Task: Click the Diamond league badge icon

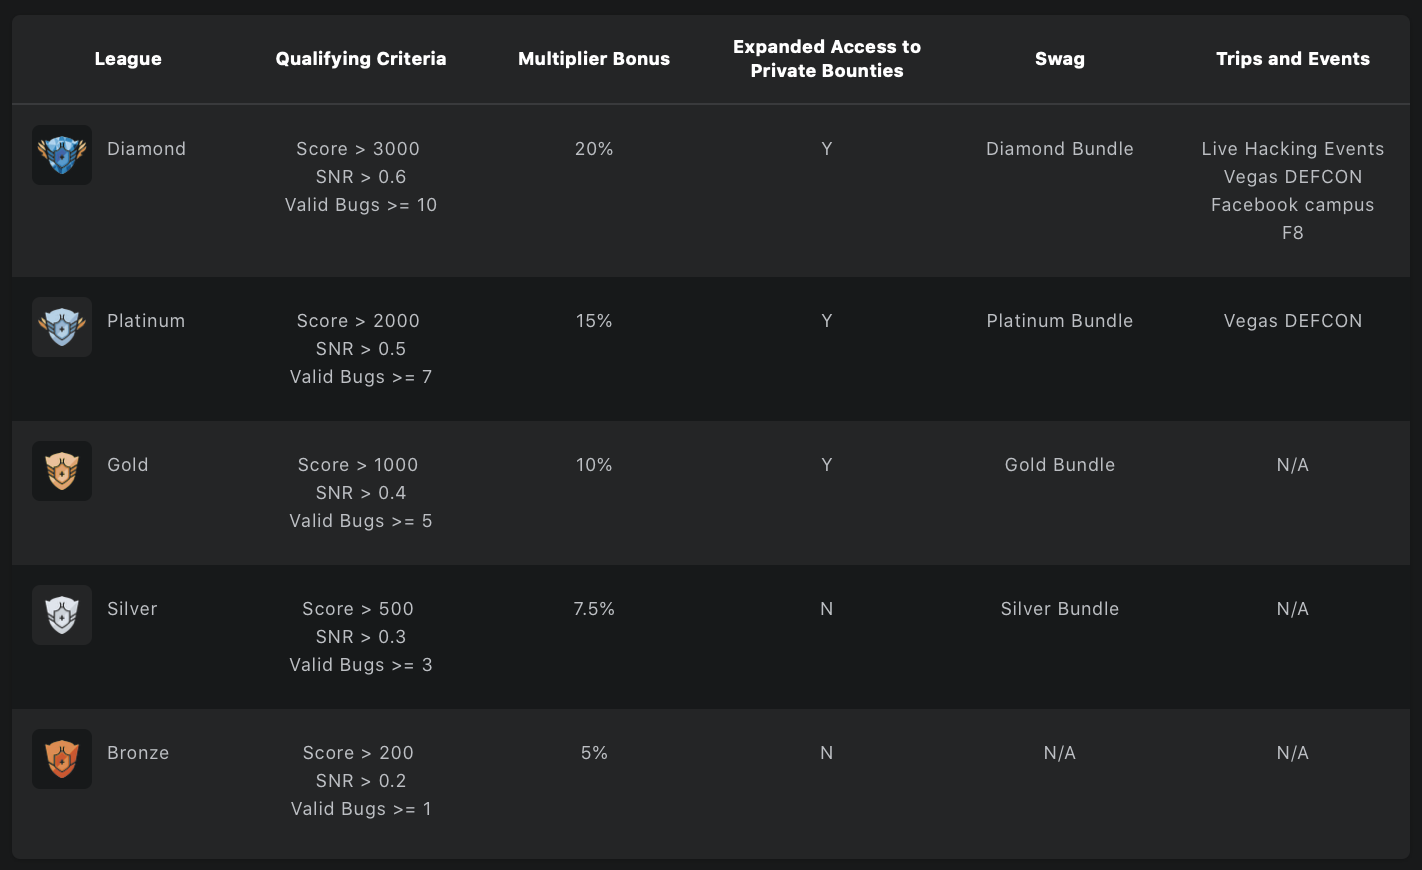Action: [62, 155]
